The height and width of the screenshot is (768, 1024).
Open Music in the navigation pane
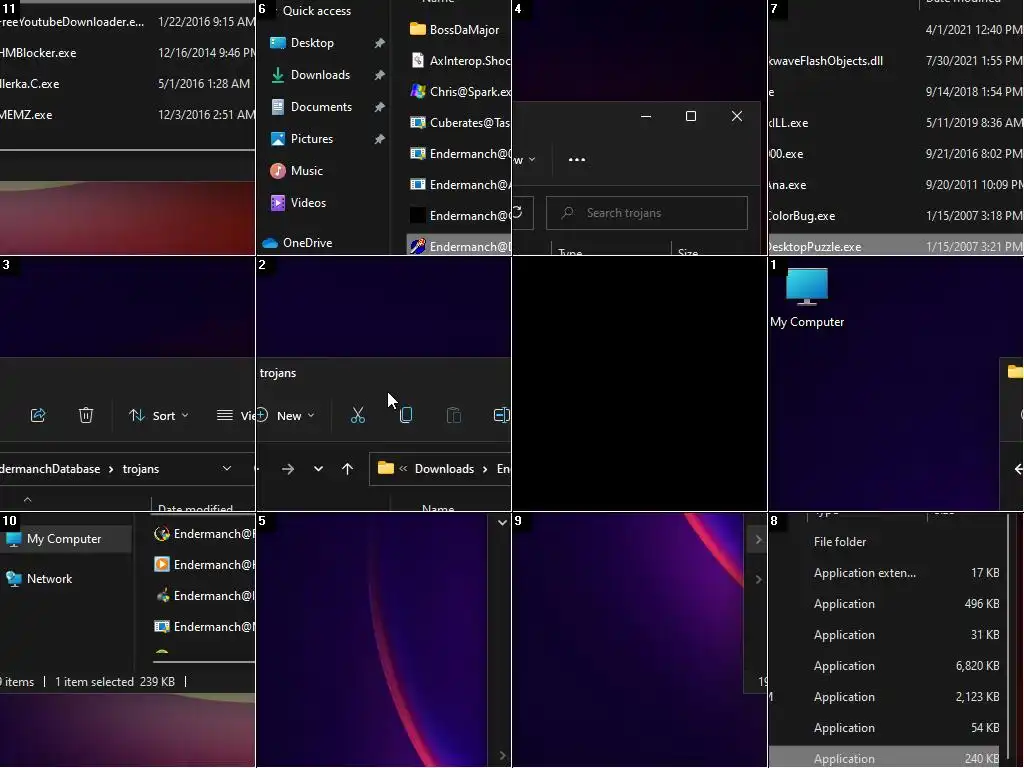306,171
